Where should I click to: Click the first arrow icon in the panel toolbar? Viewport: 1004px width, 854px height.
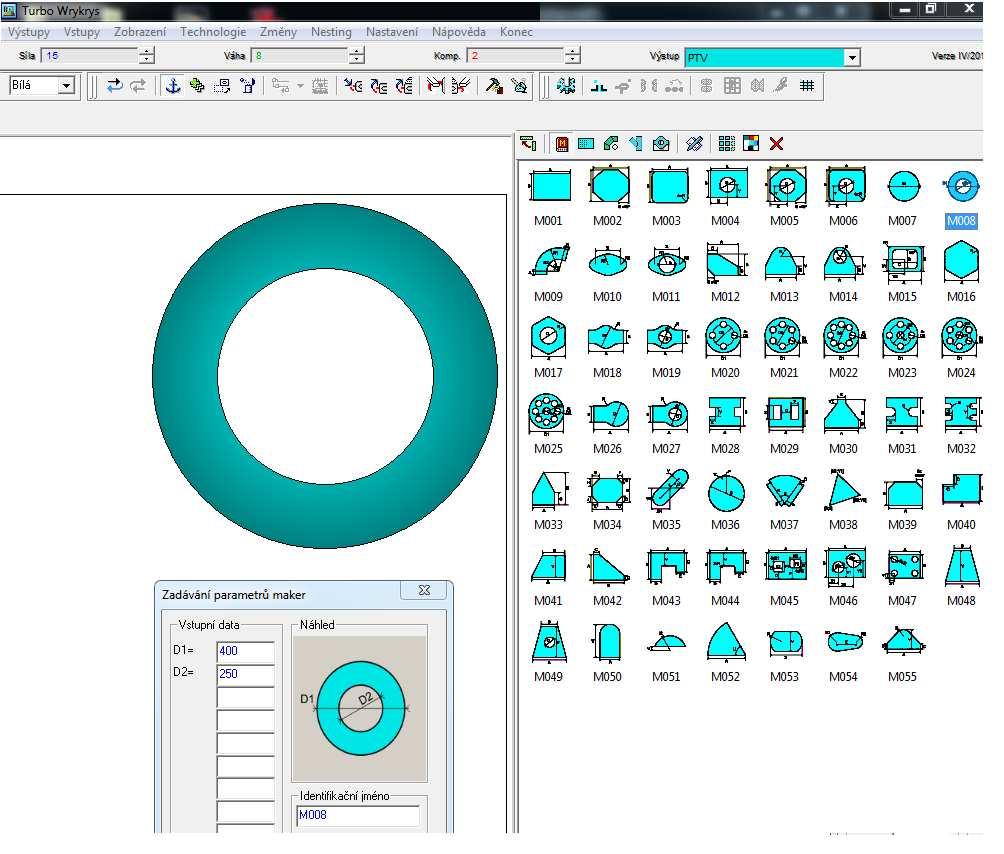point(528,144)
